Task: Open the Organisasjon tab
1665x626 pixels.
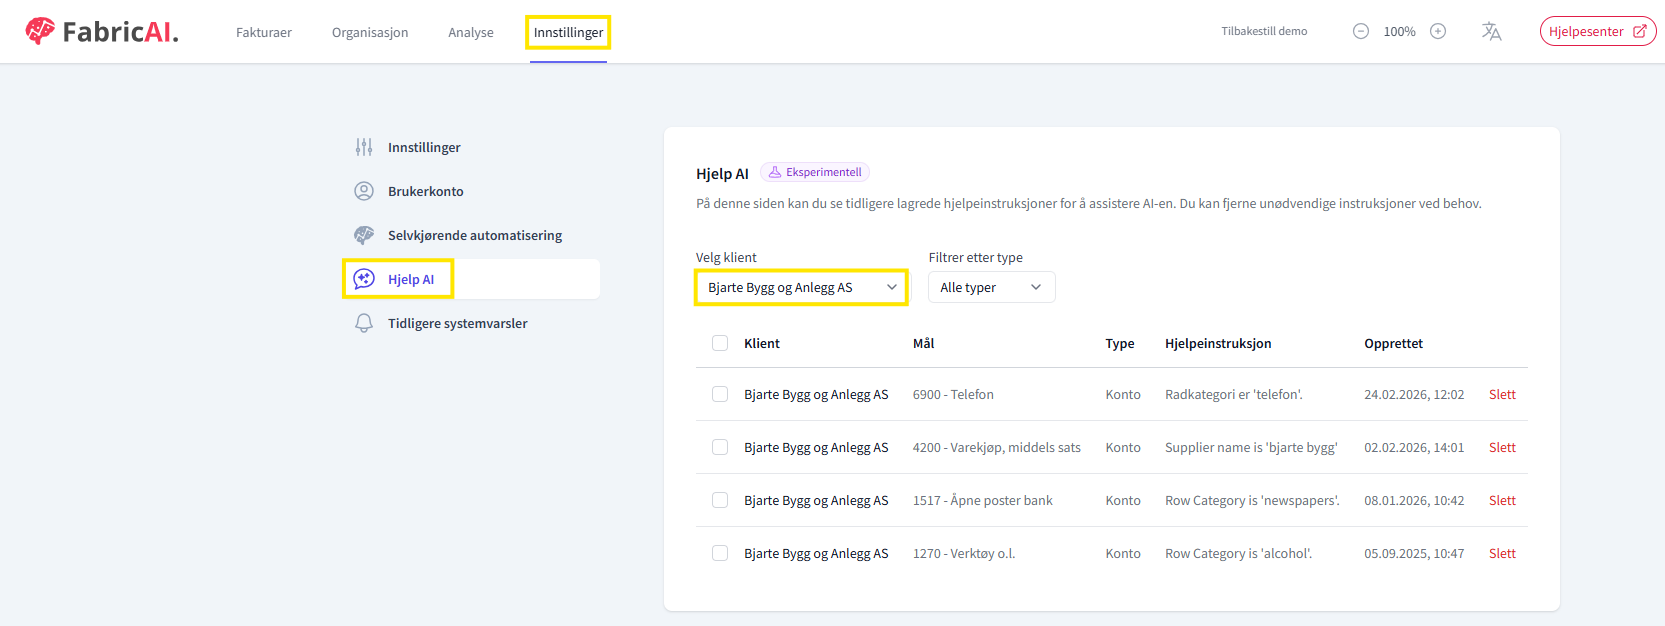Action: 370,32
